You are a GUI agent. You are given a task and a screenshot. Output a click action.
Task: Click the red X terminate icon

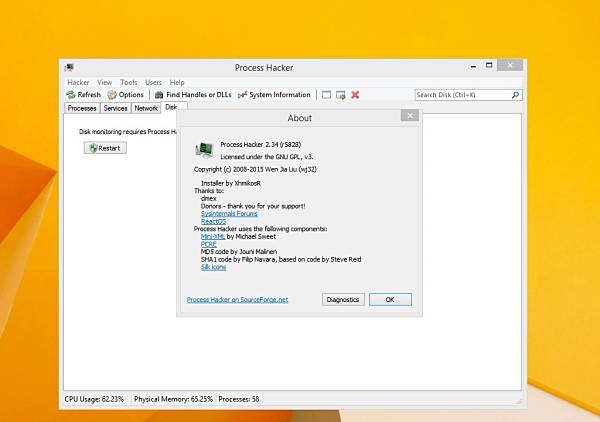click(355, 95)
